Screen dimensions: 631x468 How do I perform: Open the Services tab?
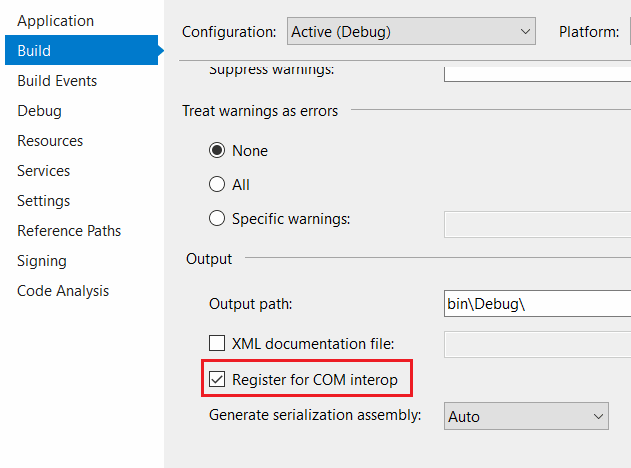click(43, 171)
